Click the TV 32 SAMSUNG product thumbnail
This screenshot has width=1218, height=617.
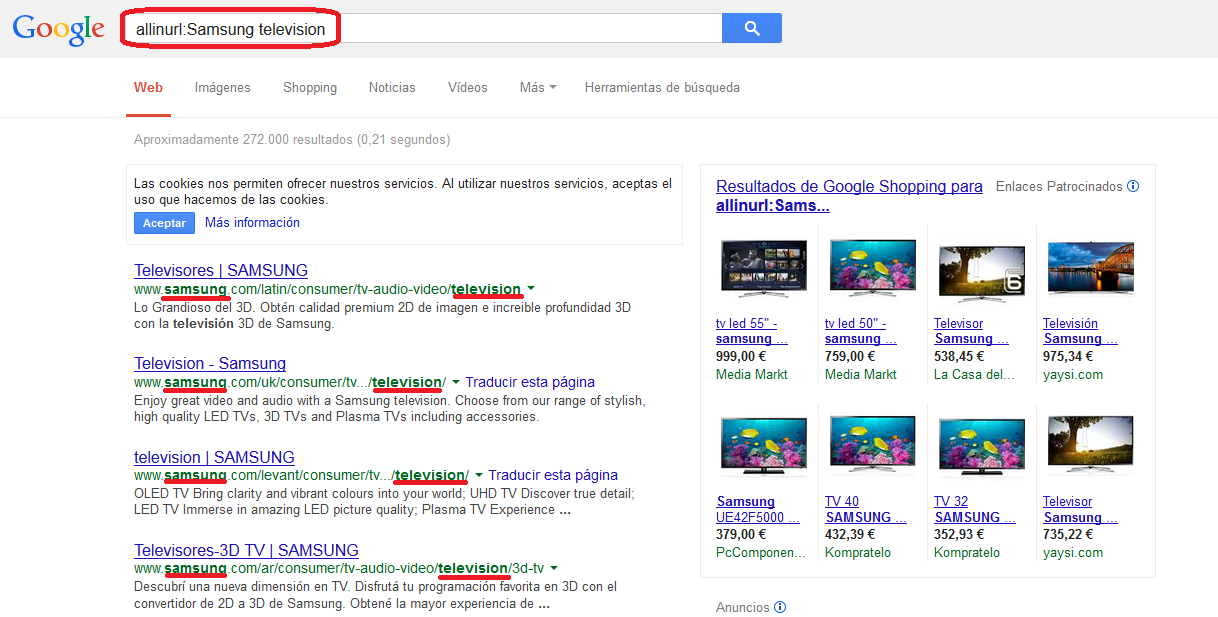(982, 447)
